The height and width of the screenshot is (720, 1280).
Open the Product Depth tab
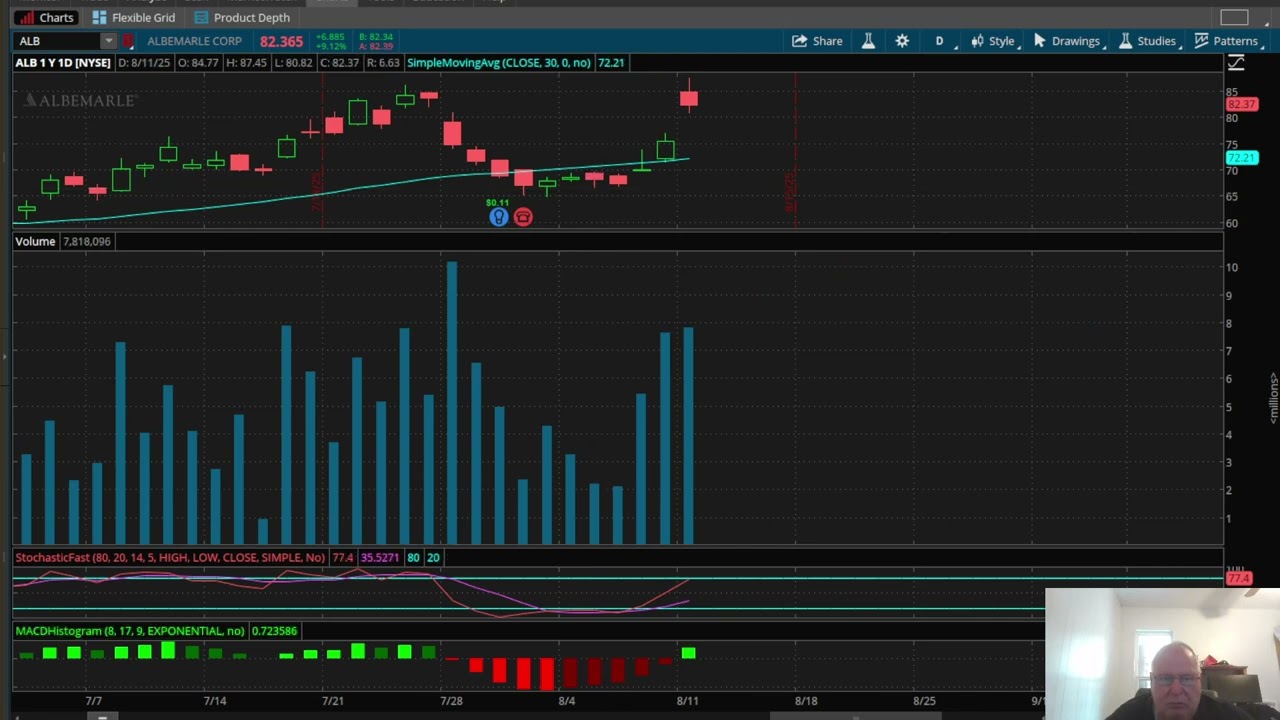coord(242,17)
